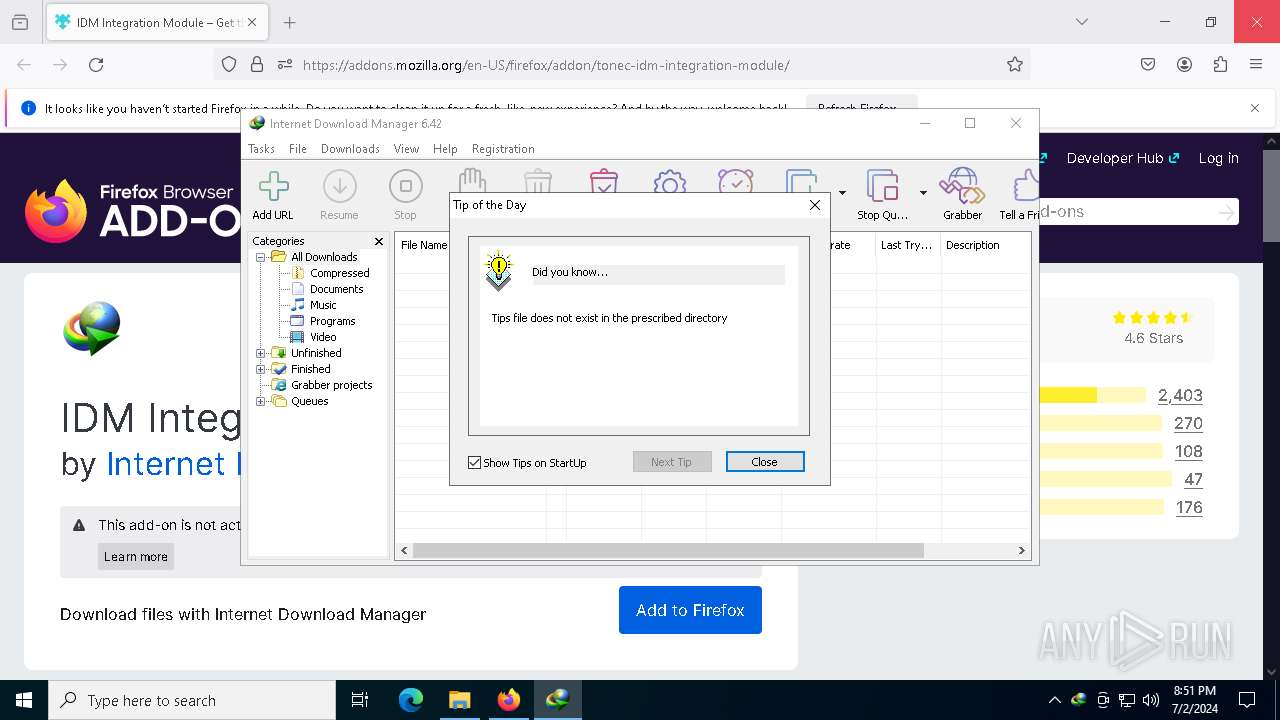The width and height of the screenshot is (1280, 720).
Task: Click the padlock site security icon
Action: [x=257, y=65]
